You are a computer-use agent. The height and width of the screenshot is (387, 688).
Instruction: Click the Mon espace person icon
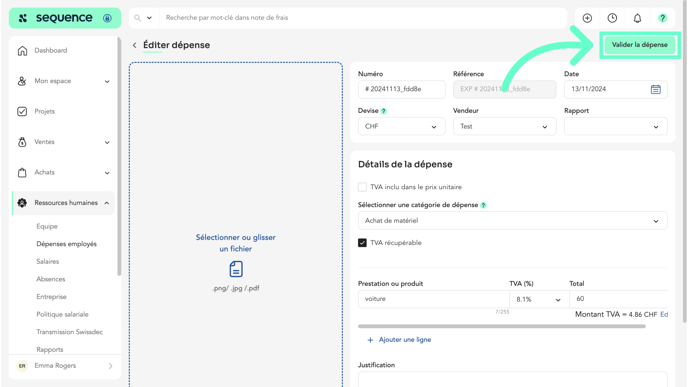click(x=22, y=81)
